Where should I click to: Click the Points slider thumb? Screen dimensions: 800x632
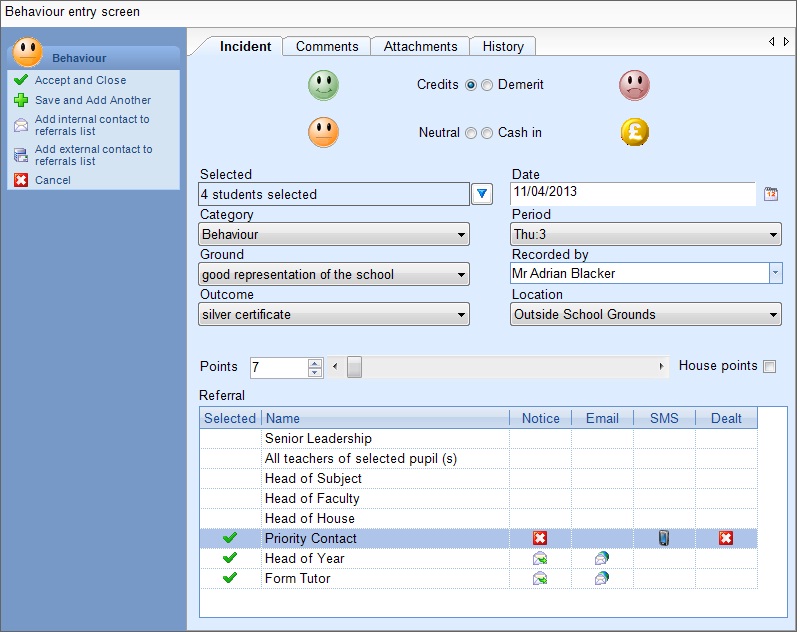coord(354,367)
